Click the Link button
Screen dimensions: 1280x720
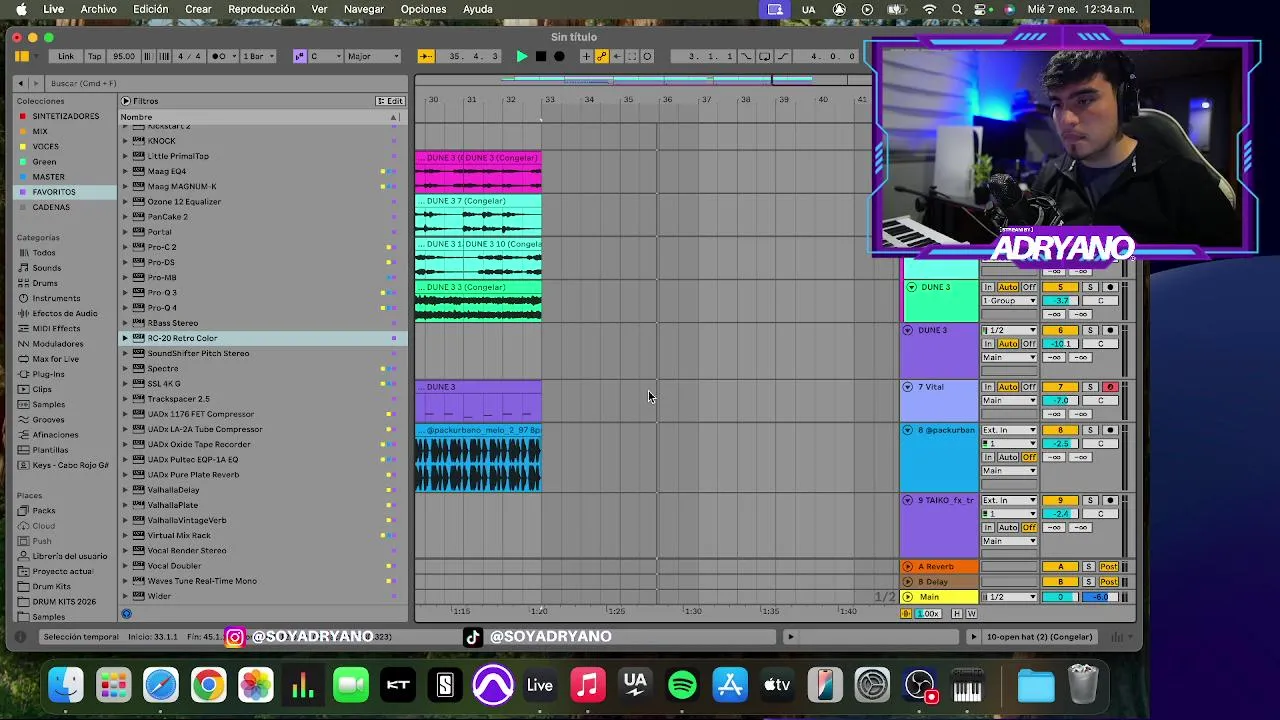66,56
